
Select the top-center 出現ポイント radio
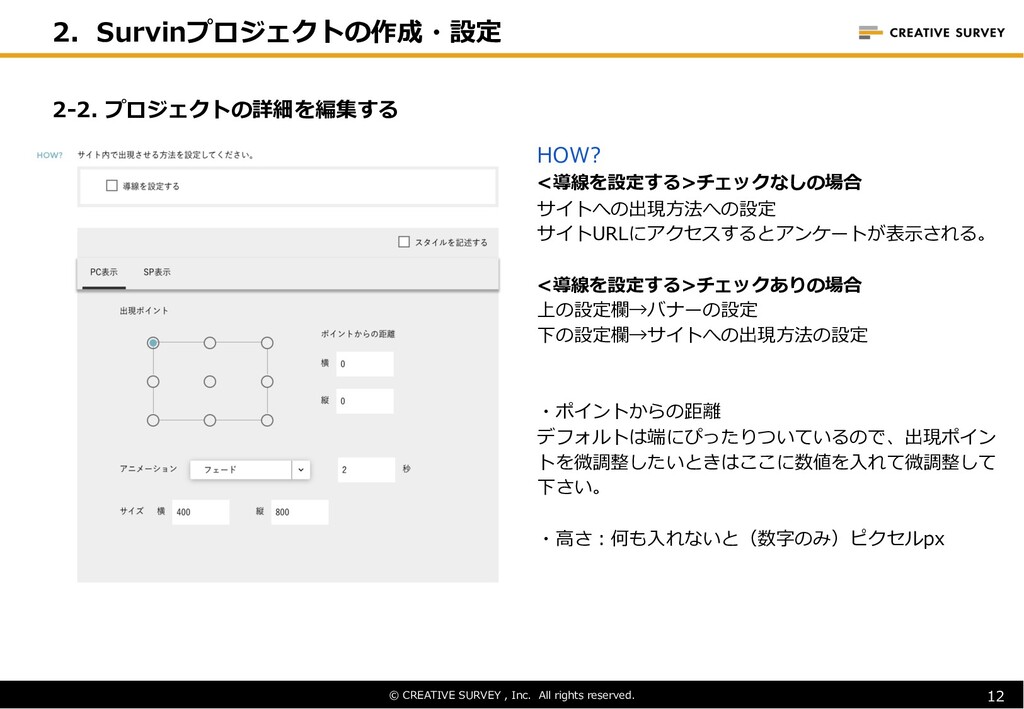click(210, 343)
